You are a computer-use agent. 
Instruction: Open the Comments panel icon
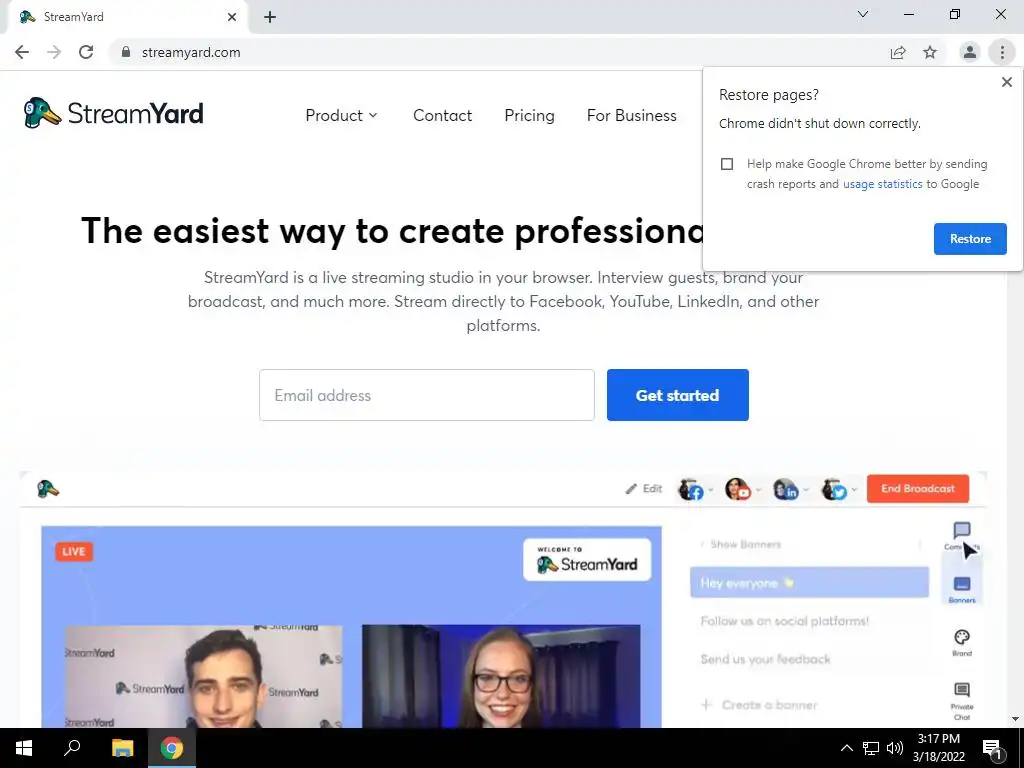[961, 536]
